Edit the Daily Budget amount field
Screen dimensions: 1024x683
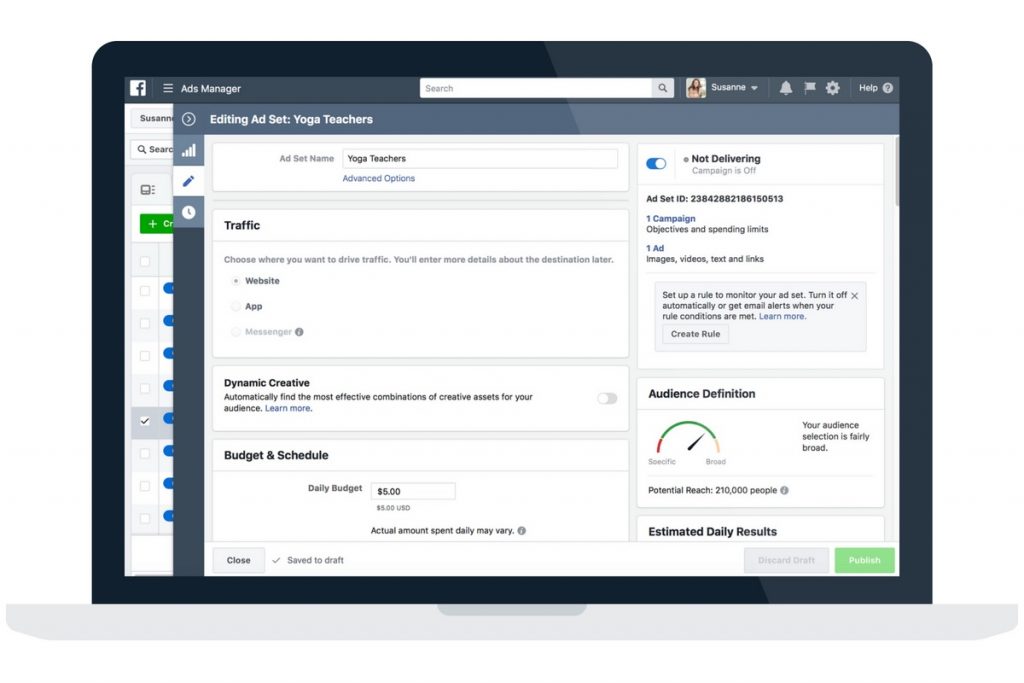tap(413, 490)
